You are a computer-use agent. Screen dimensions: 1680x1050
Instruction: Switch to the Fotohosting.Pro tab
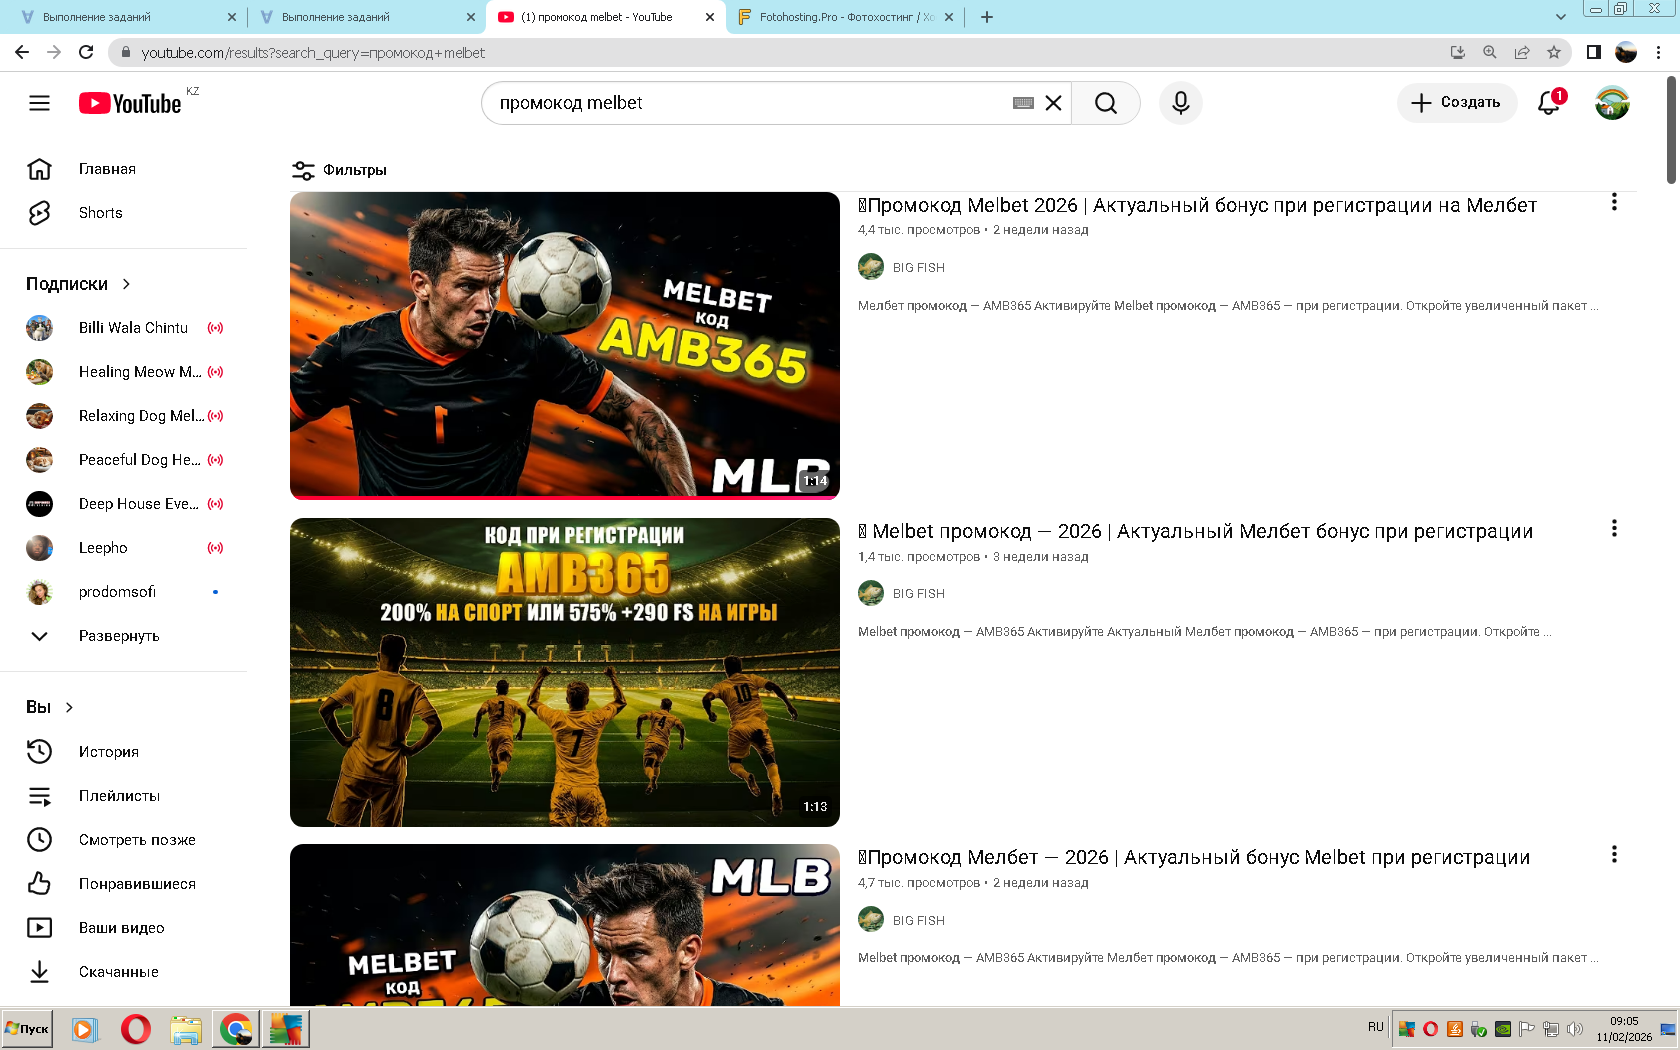845,17
